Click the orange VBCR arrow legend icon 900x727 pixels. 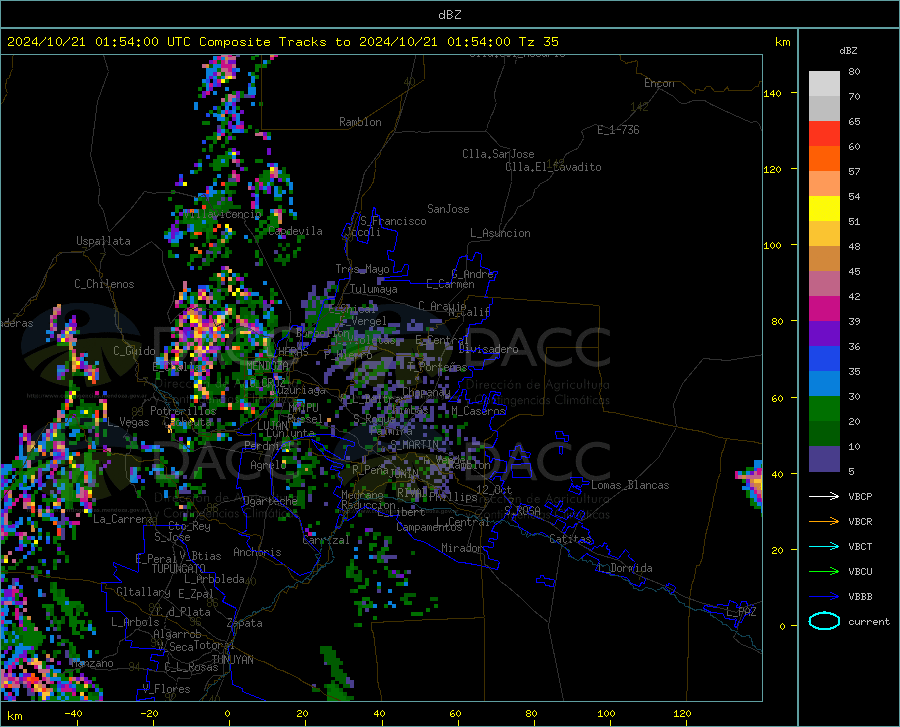824,521
